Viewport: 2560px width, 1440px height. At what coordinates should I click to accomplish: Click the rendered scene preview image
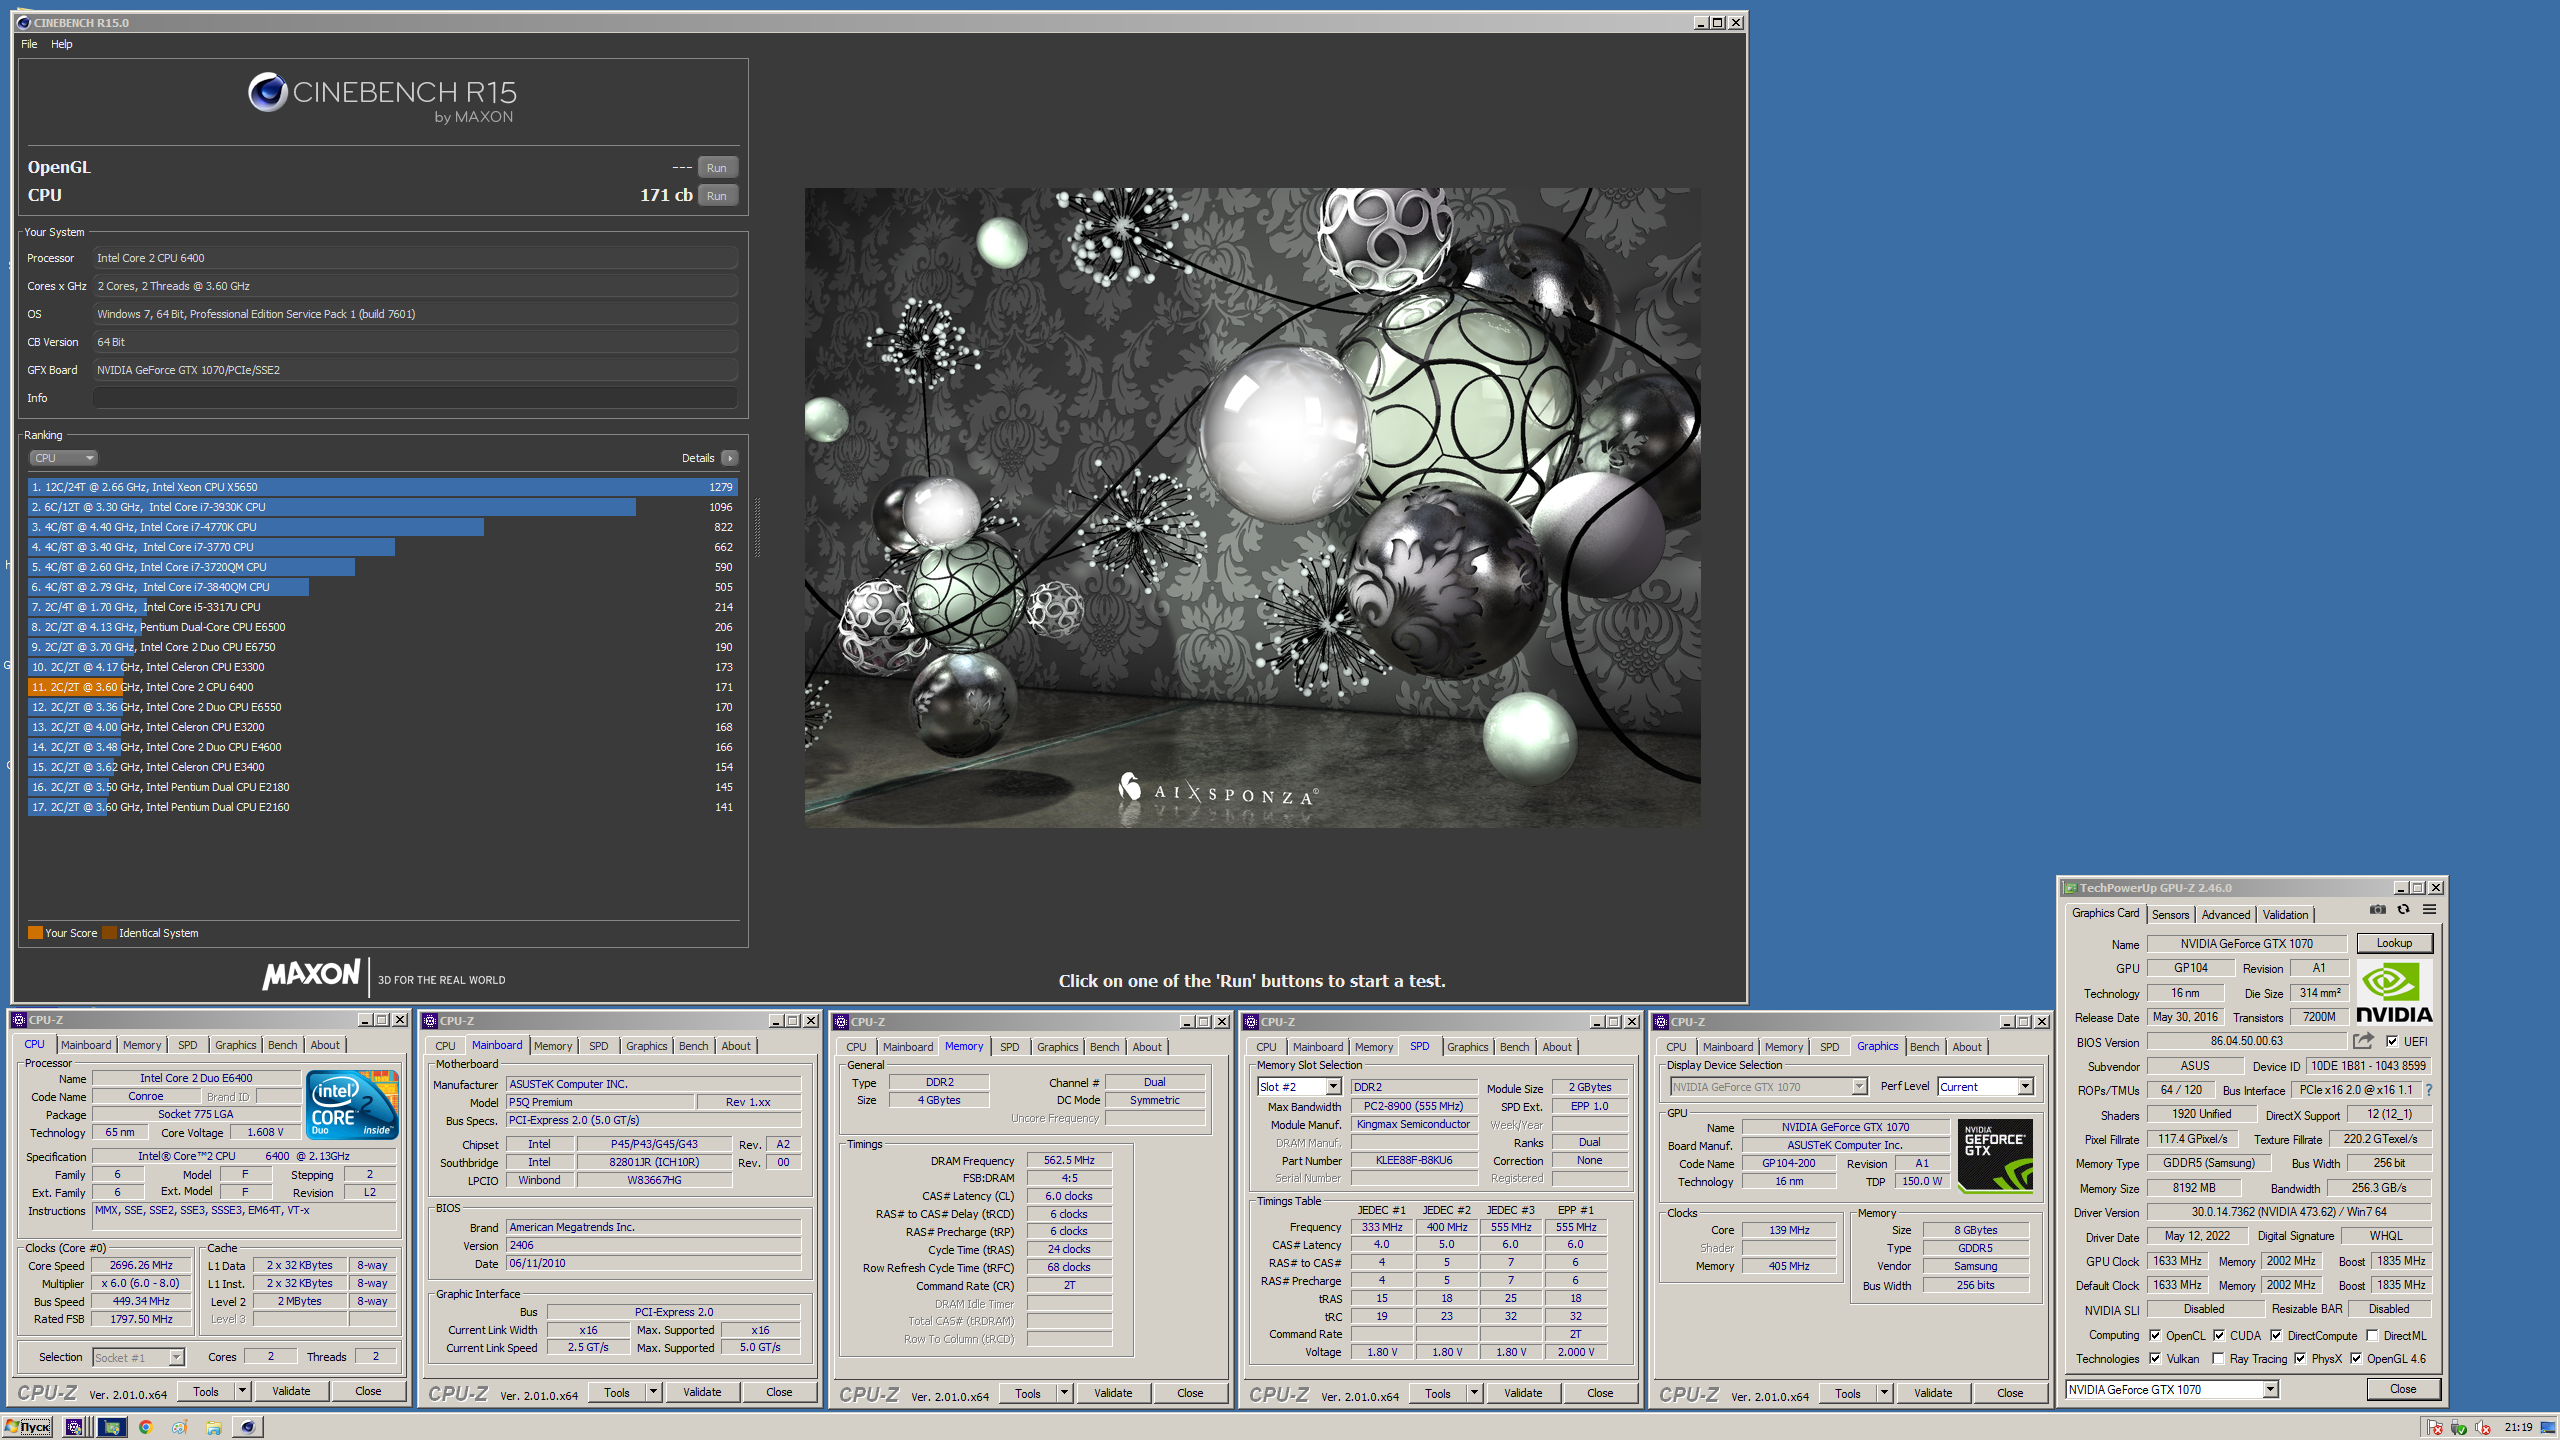1252,507
